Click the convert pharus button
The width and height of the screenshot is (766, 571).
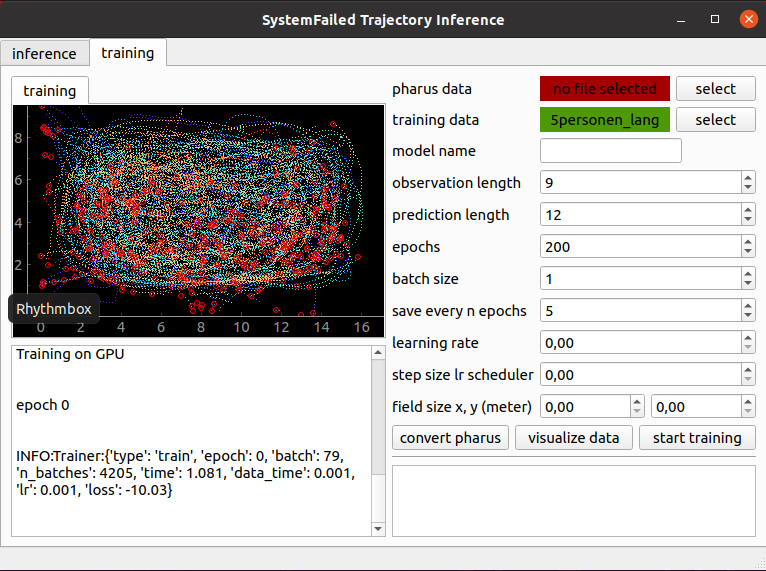point(450,438)
